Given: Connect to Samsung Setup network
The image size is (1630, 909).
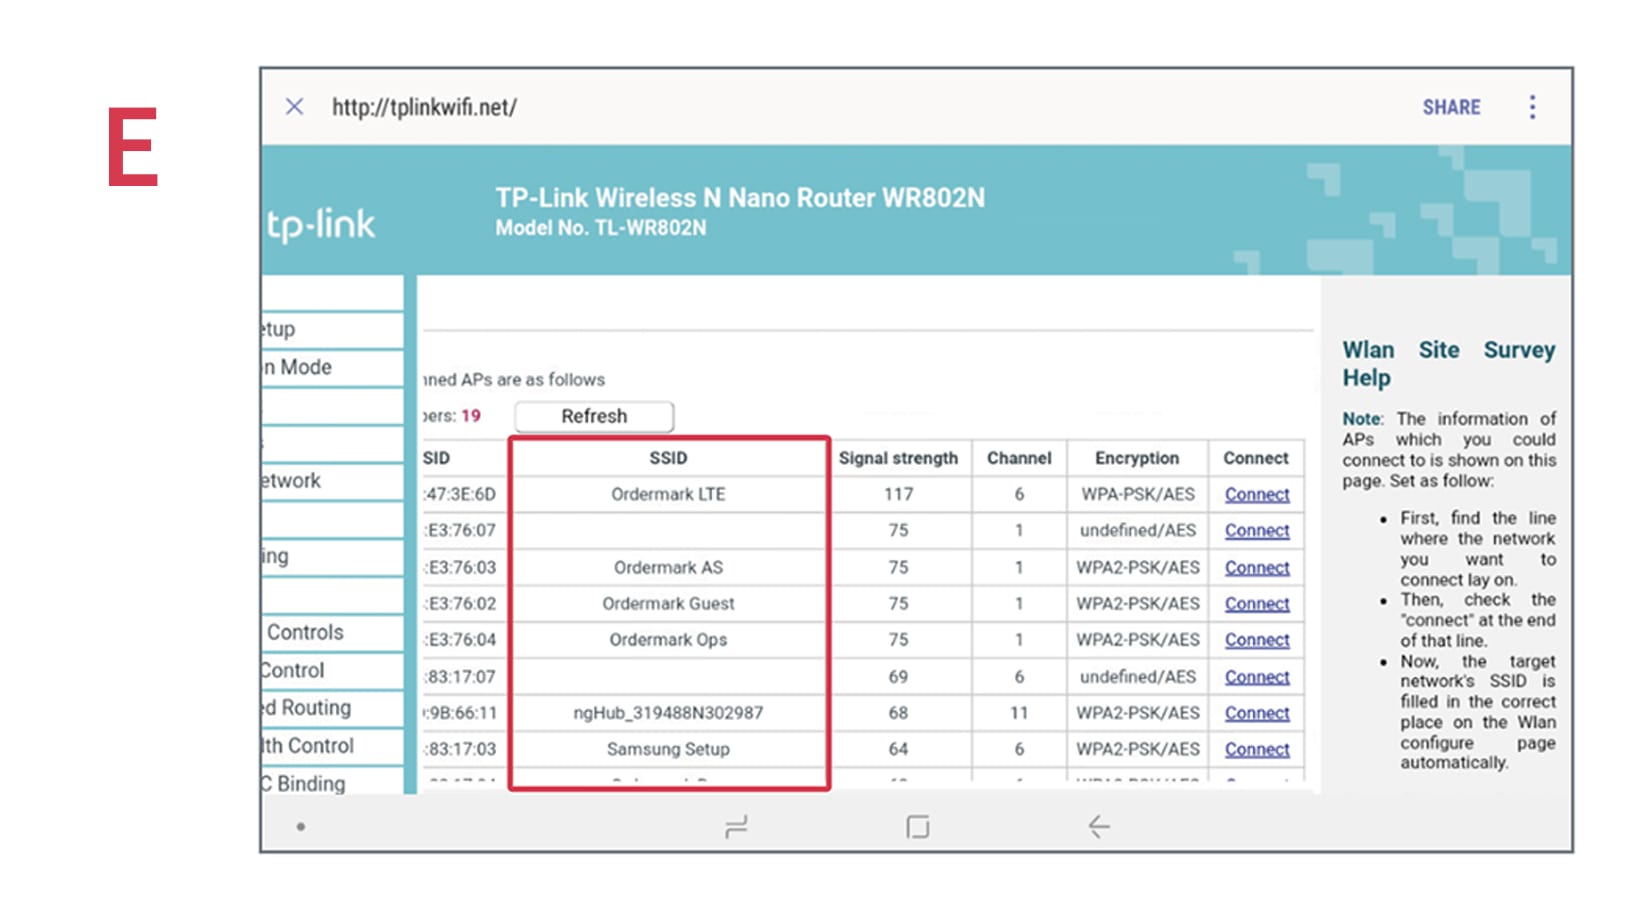Looking at the screenshot, I should (x=1257, y=748).
